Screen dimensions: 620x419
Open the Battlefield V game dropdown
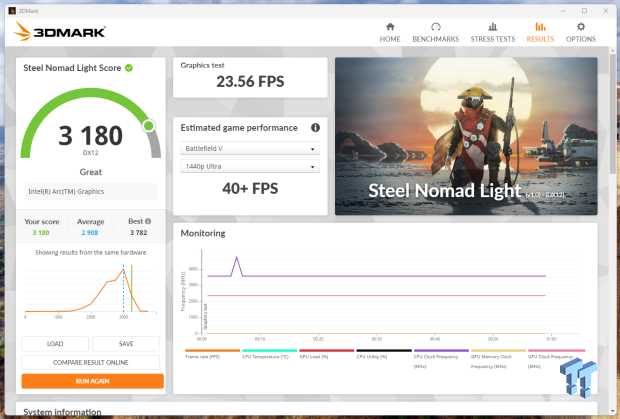[250, 148]
